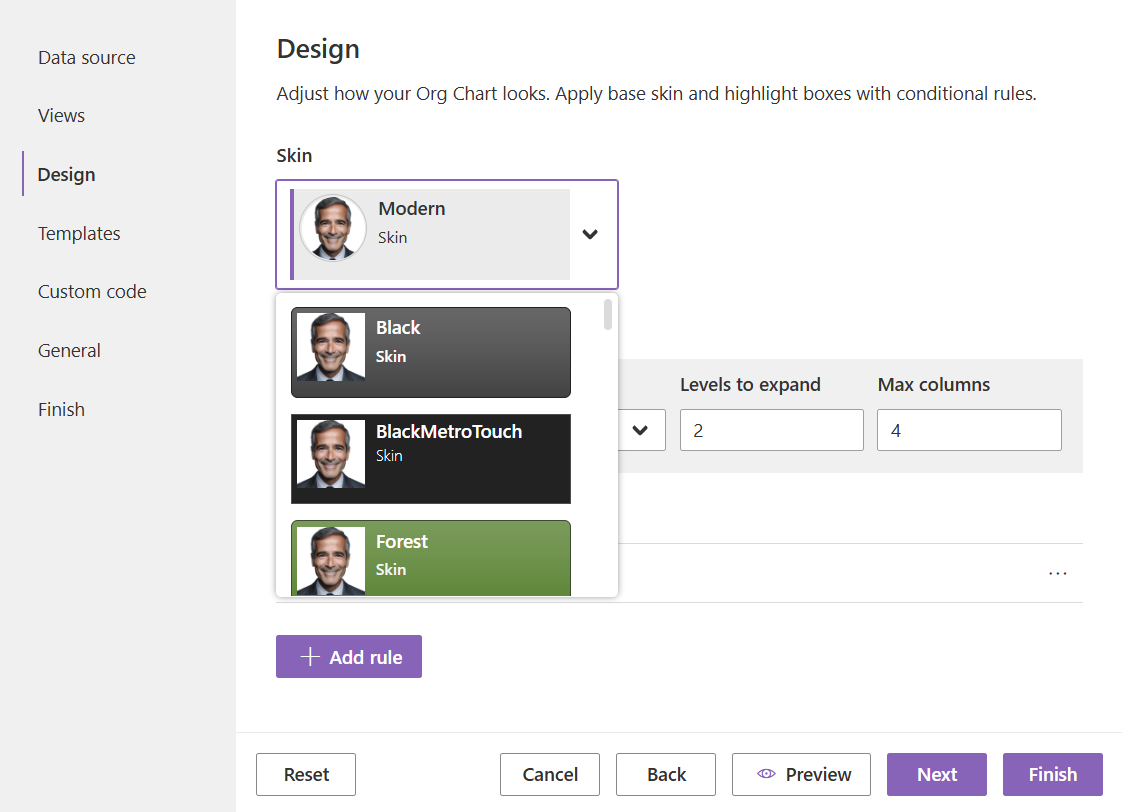Expand the Skin dropdown chevron
This screenshot has width=1122, height=812.
coord(590,235)
